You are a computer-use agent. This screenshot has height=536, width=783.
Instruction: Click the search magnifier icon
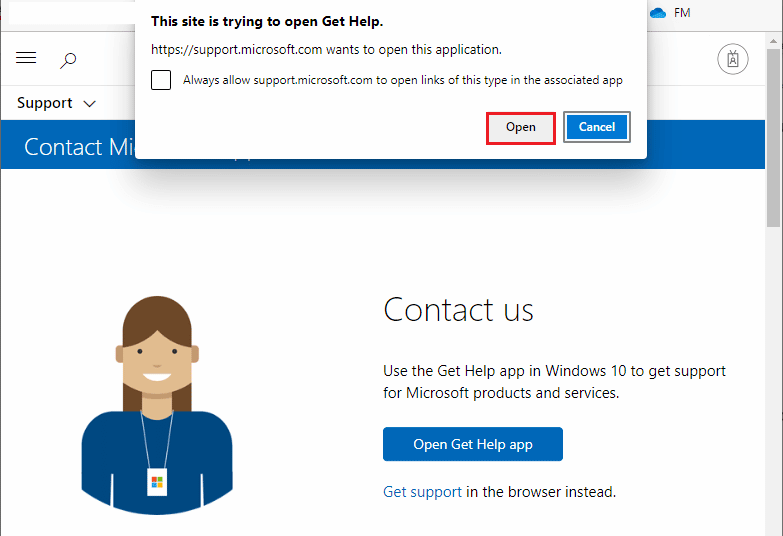pyautogui.click(x=68, y=60)
